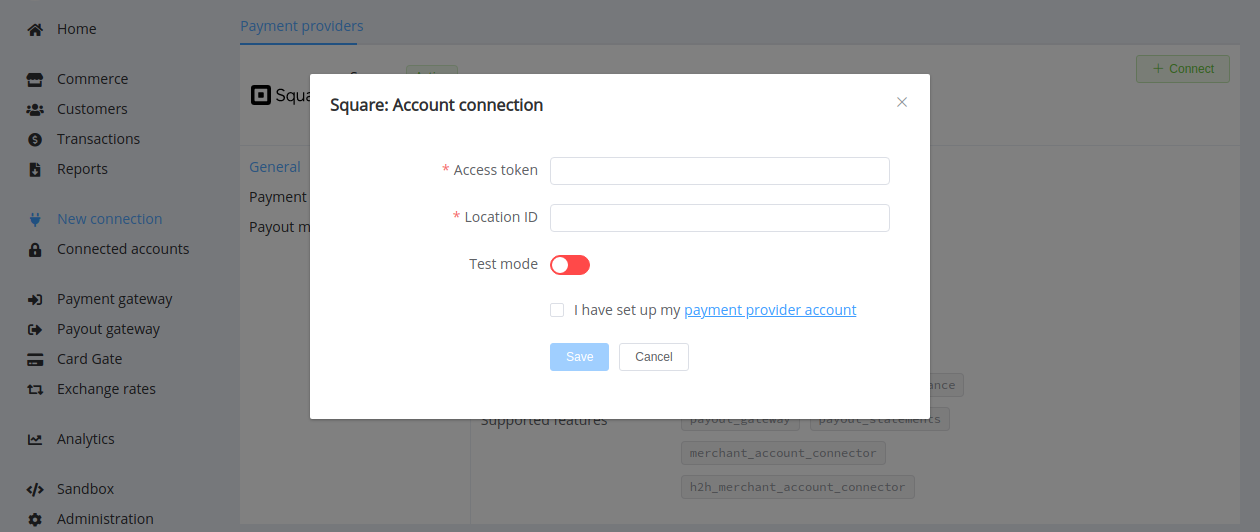Click the Location ID label

coord(501,217)
